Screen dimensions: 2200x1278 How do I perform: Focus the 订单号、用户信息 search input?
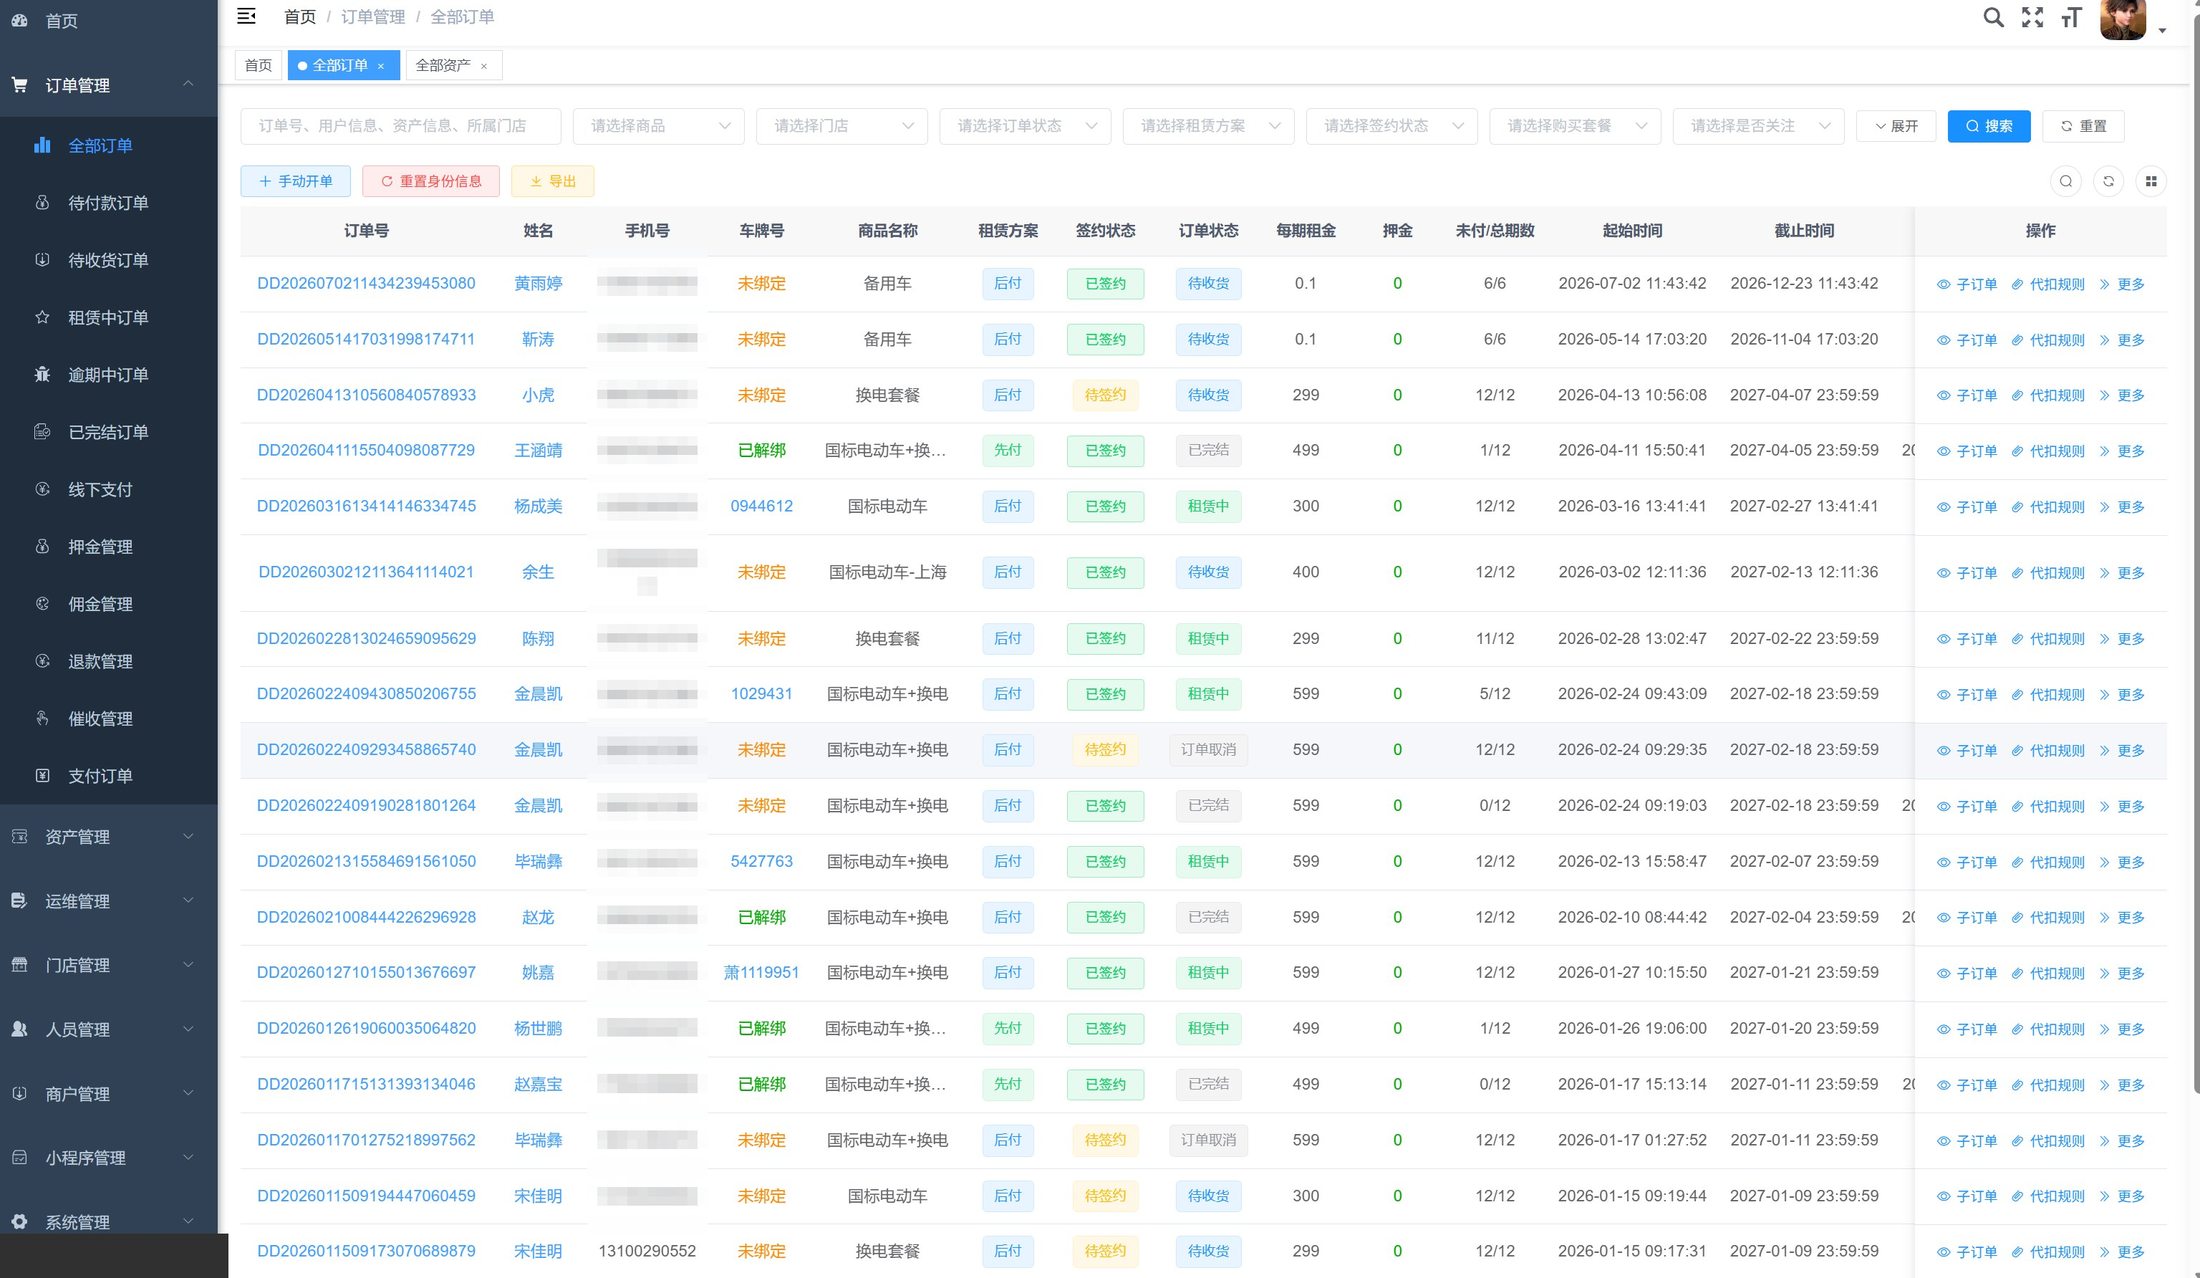400,126
